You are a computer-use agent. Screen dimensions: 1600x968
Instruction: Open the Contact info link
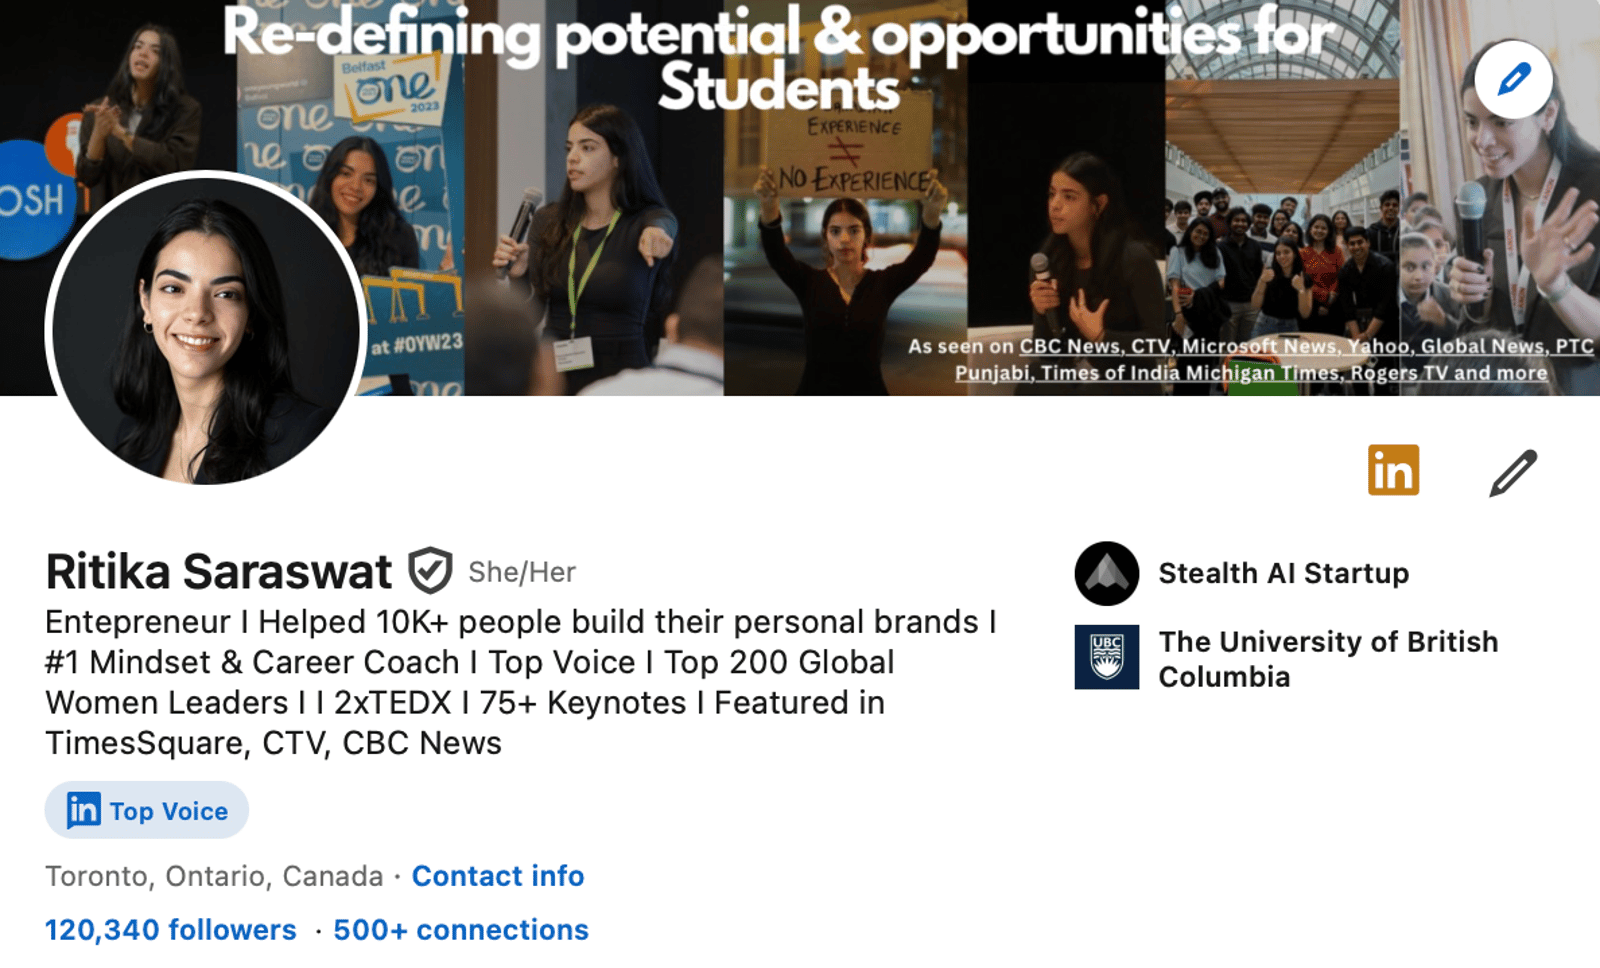pos(497,876)
